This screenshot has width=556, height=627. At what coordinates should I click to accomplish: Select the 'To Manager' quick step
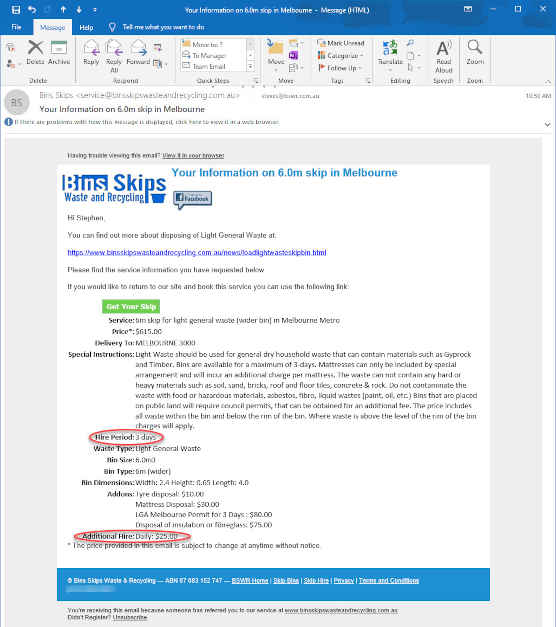204,55
